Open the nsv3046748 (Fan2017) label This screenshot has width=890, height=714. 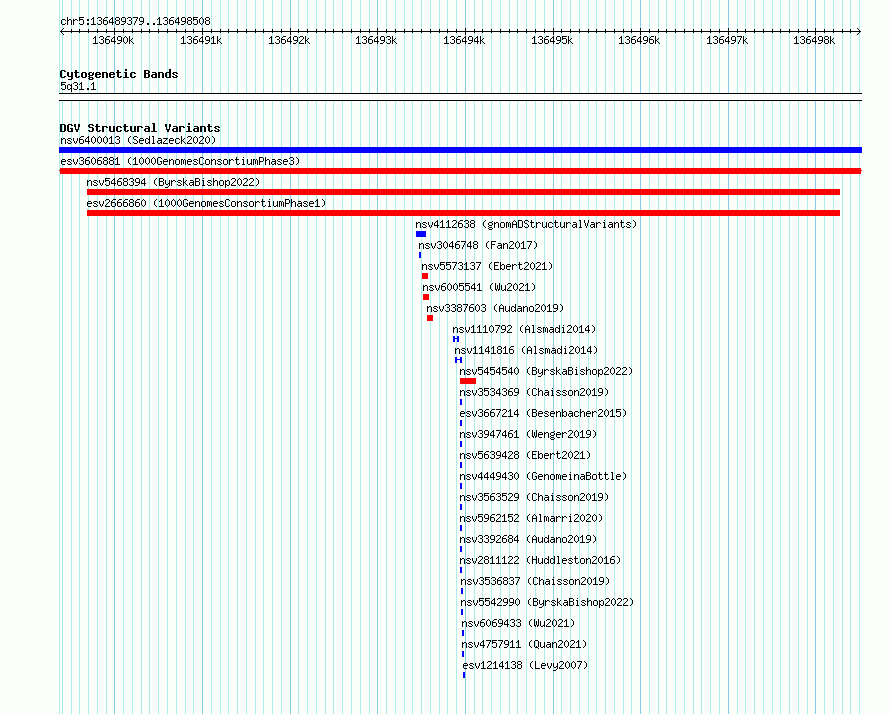pyautogui.click(x=478, y=245)
